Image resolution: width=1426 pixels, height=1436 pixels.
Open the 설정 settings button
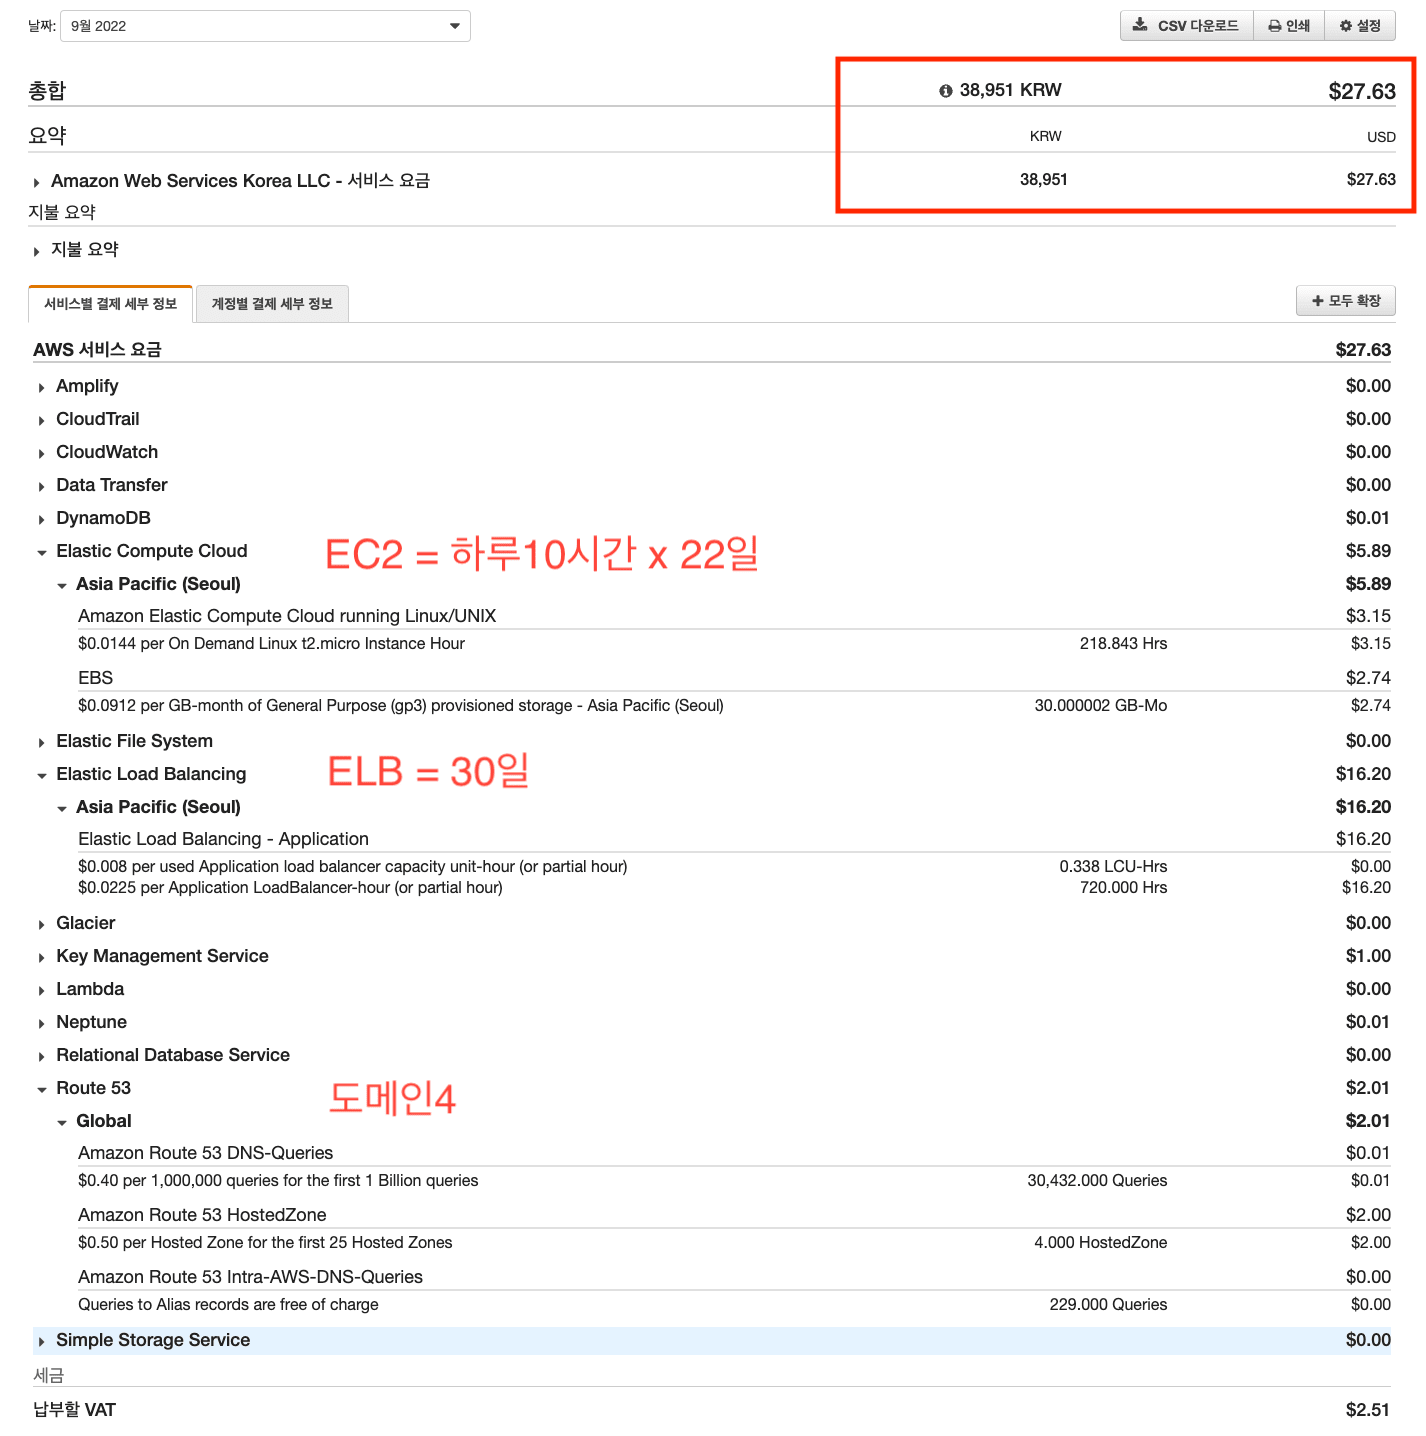coord(1360,26)
